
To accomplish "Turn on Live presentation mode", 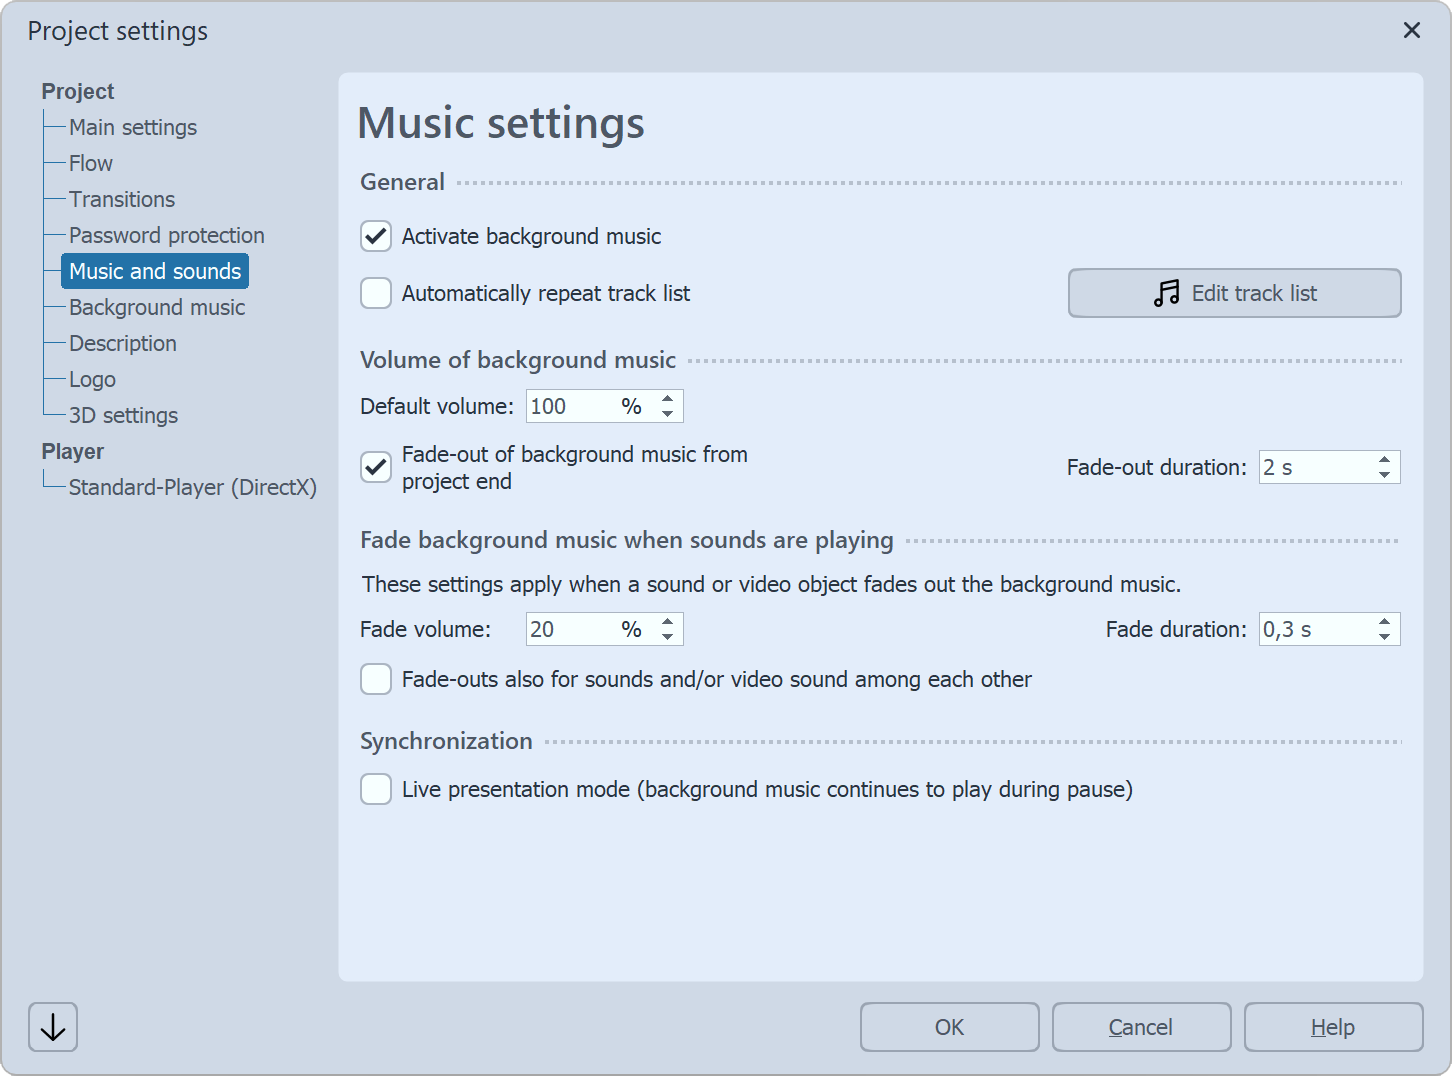I will [375, 789].
